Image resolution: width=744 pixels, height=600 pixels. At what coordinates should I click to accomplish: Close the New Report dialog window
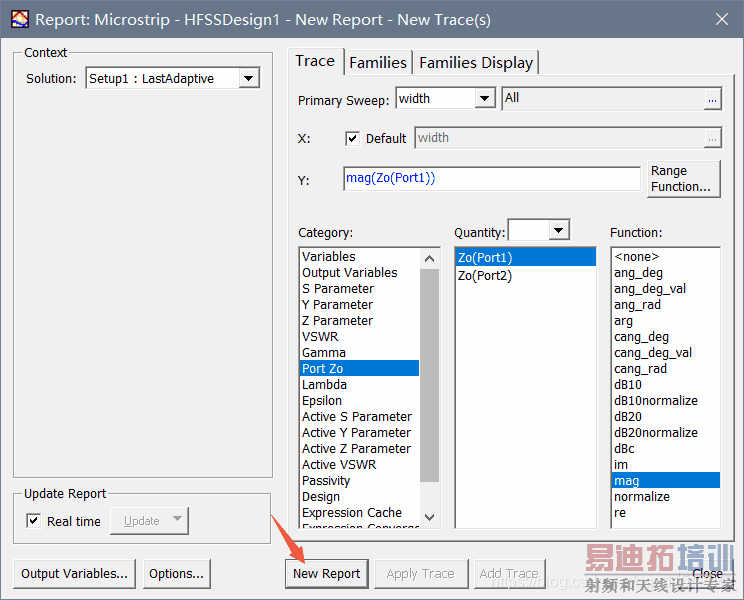pos(722,19)
